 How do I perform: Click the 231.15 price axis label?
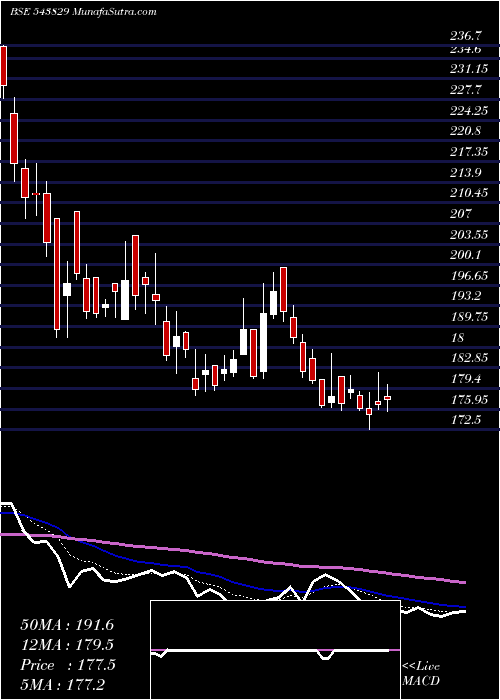click(x=469, y=69)
